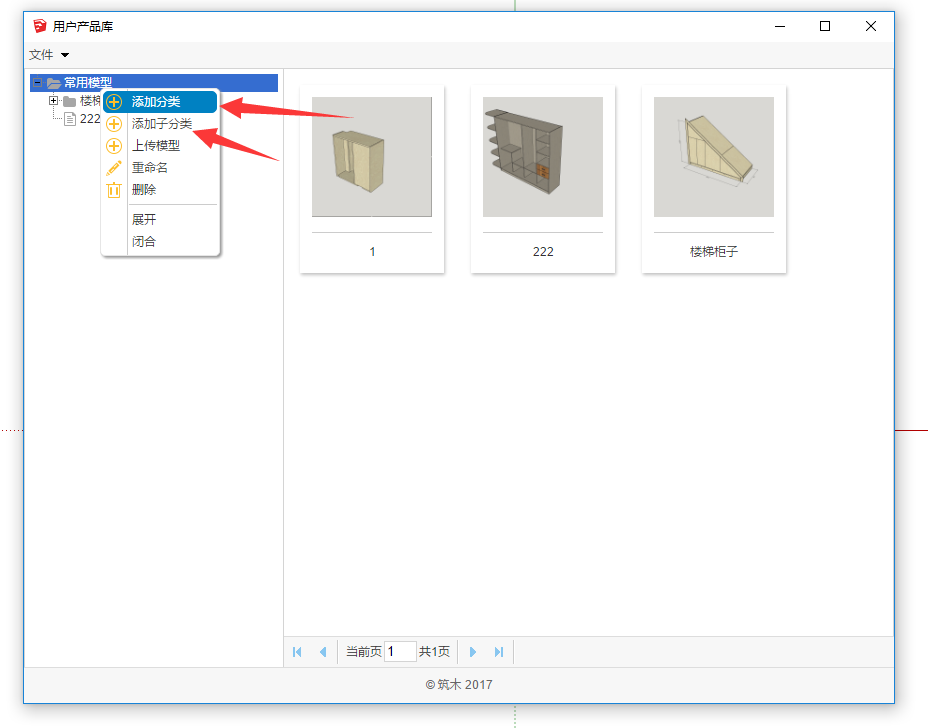This screenshot has width=928, height=728.
Task: Go to the first page
Action: 297,652
